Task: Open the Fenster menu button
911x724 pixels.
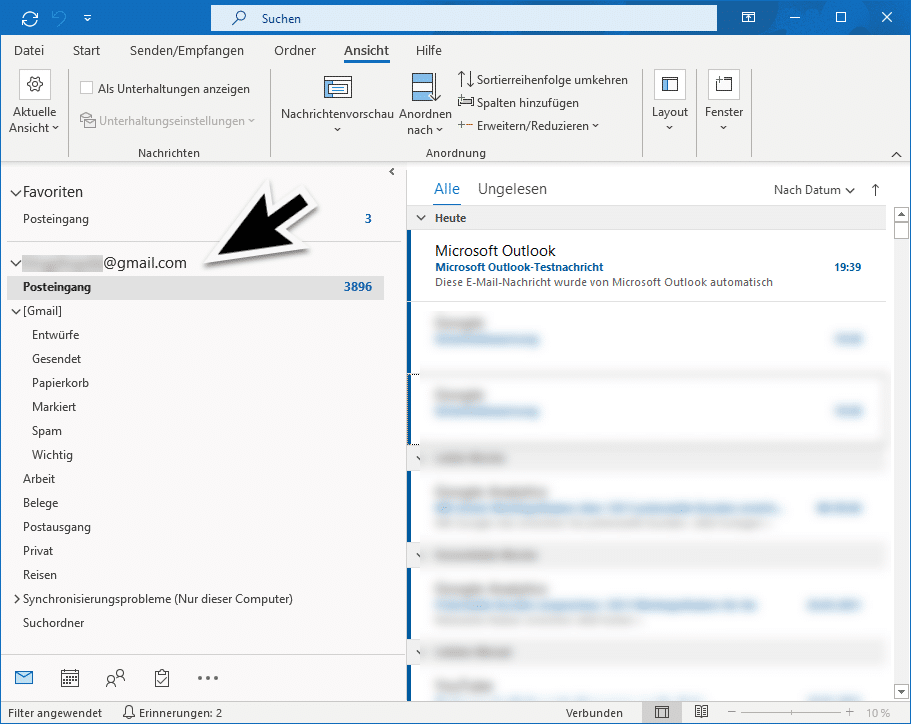Action: pyautogui.click(x=723, y=102)
